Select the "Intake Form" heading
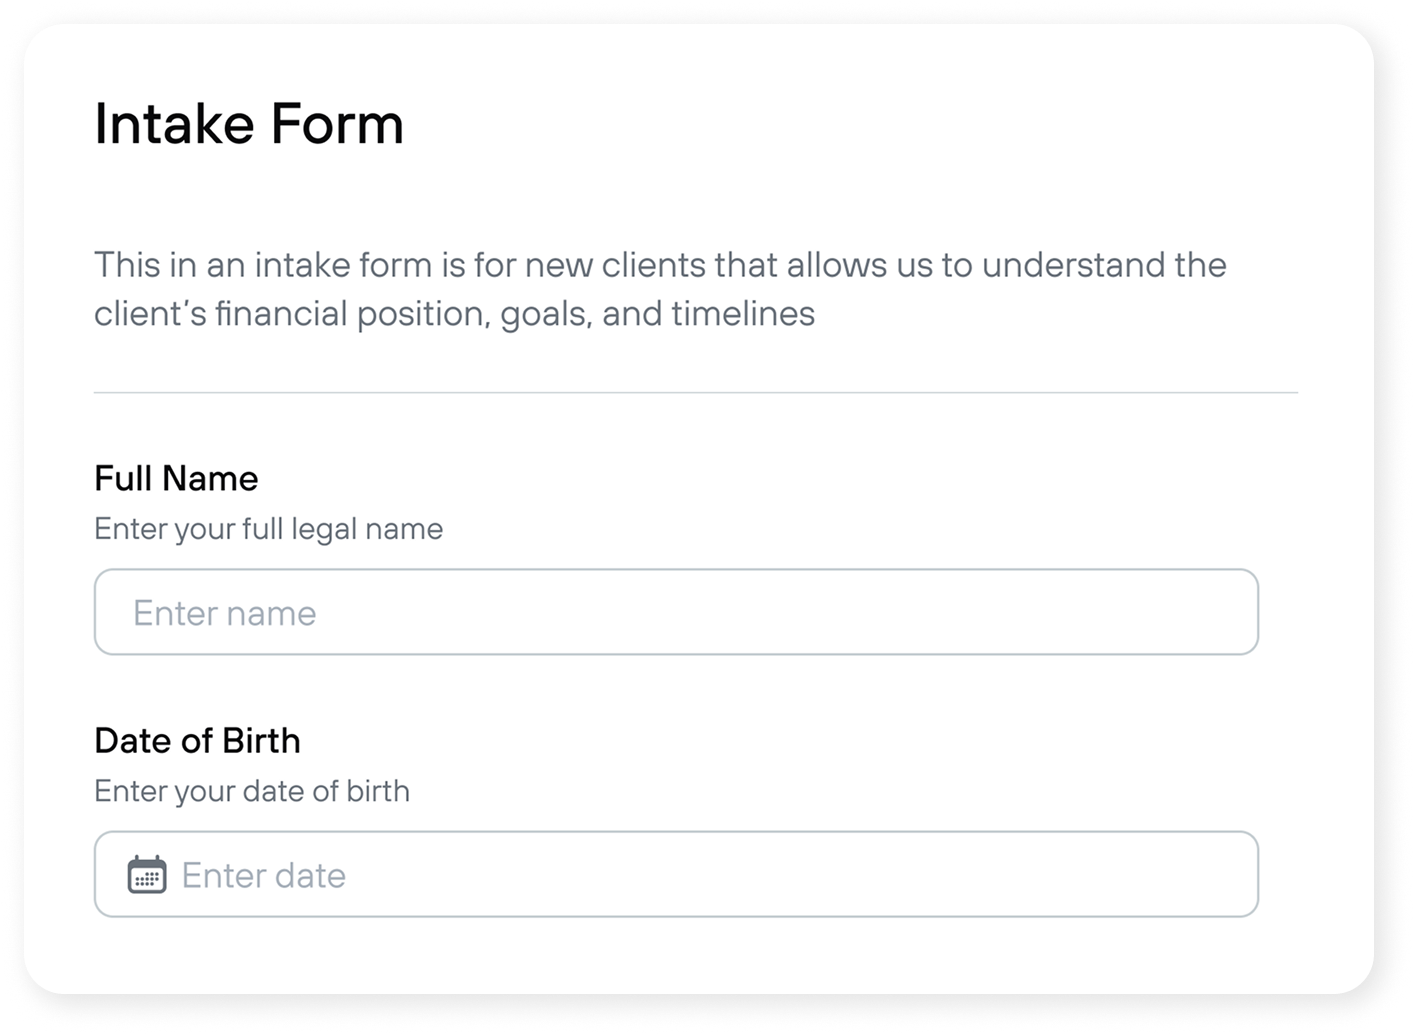Viewport: 1414px width, 1034px height. pyautogui.click(x=249, y=124)
